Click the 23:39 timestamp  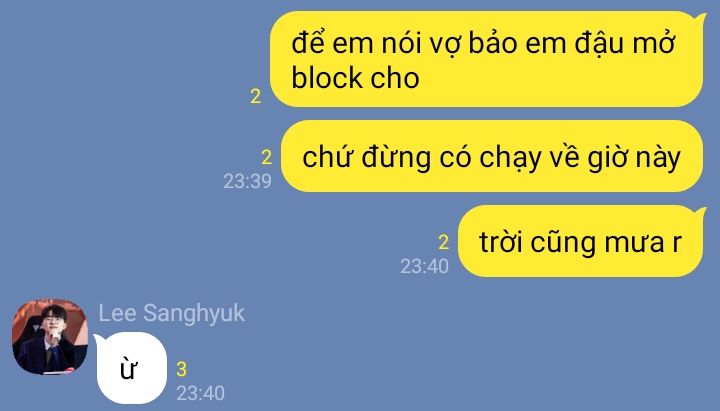pos(248,181)
